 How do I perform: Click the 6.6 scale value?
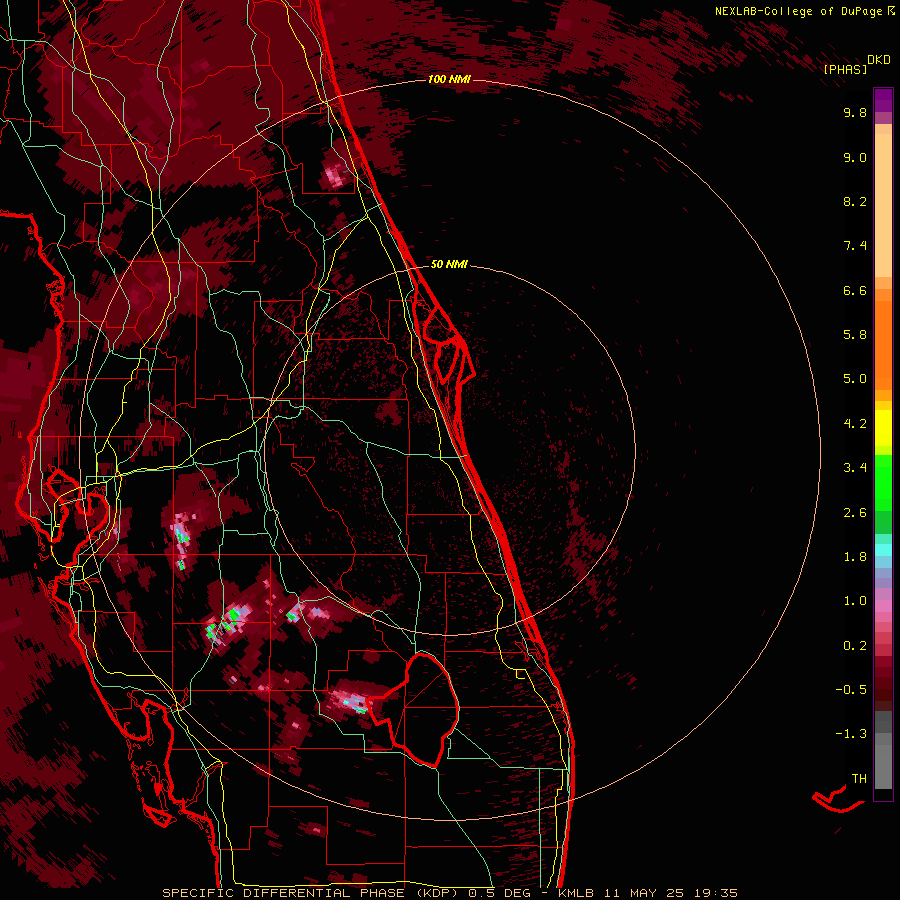point(855,290)
